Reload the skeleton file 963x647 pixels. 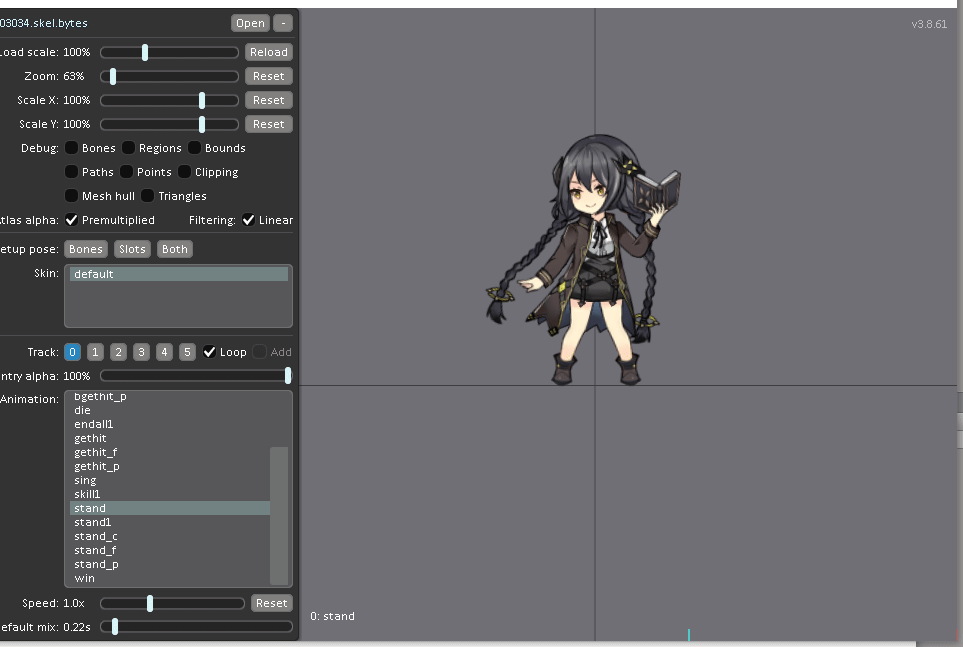(268, 52)
